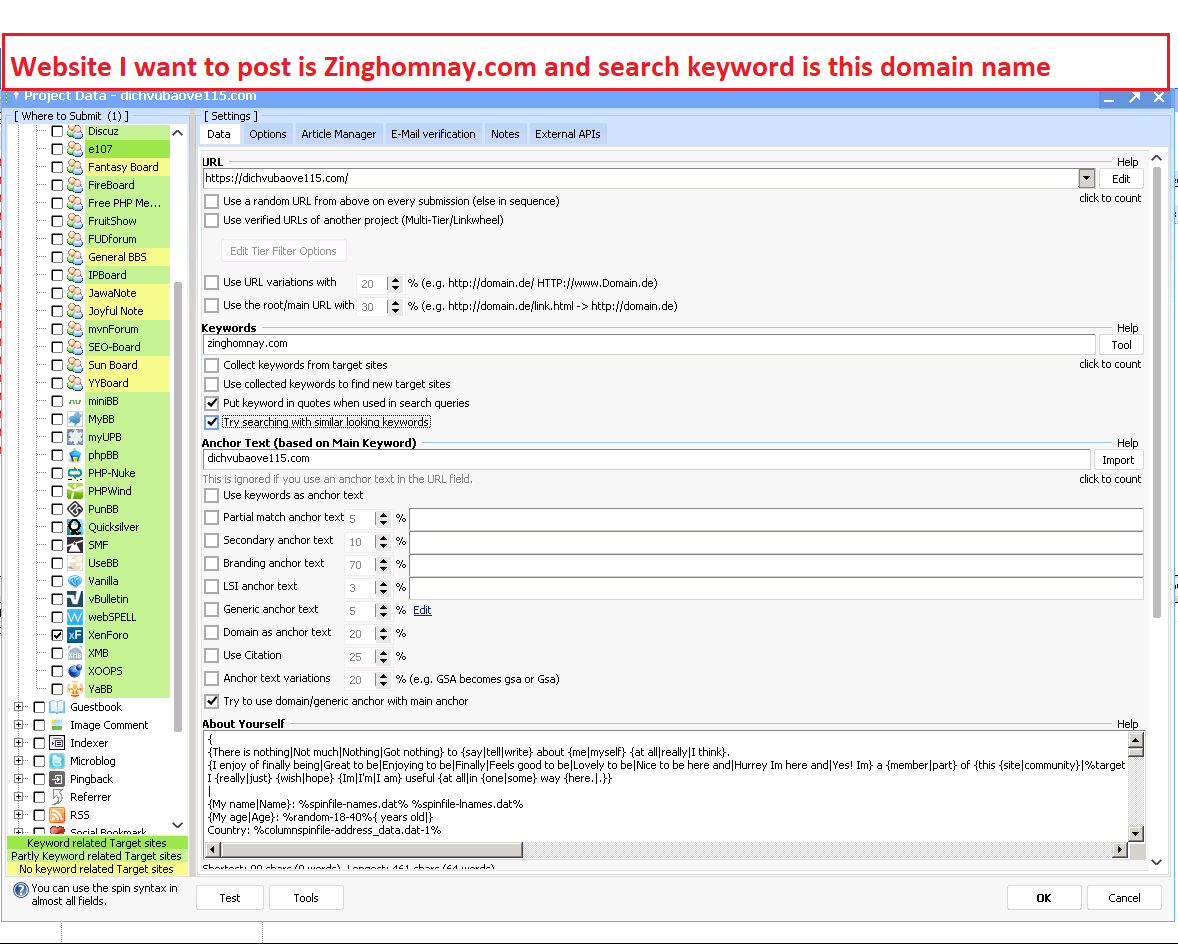Enable random URL on every submission
The height and width of the screenshot is (944, 1178).
click(x=212, y=201)
